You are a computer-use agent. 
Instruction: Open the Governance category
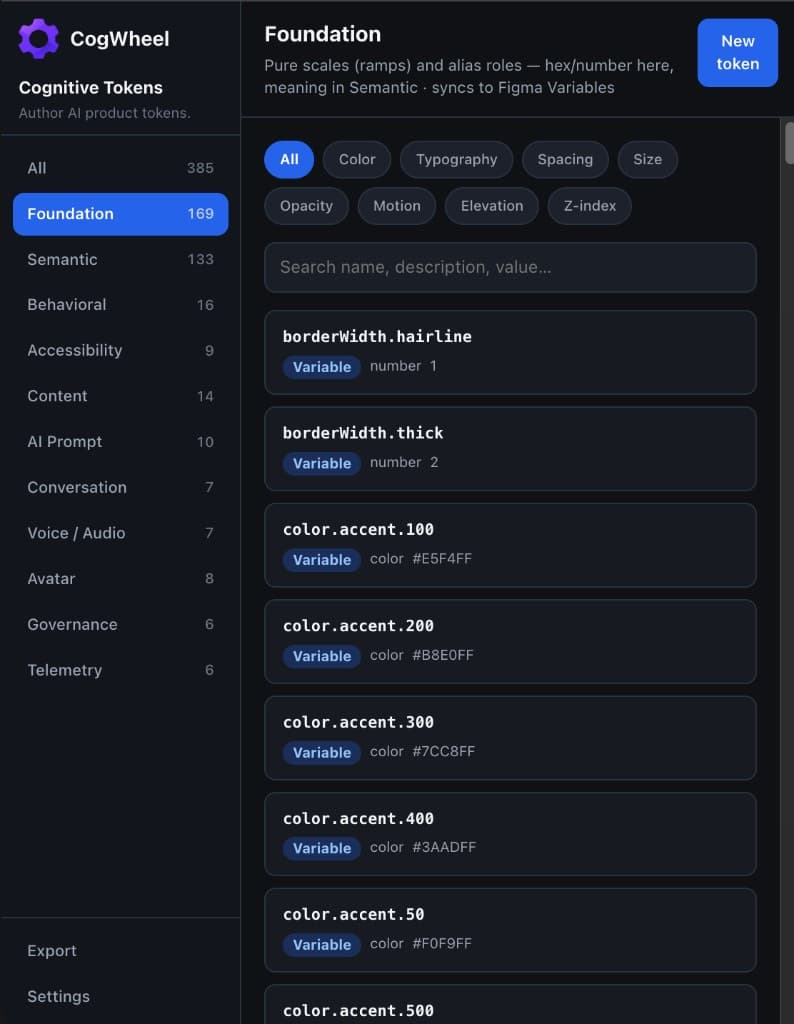121,624
